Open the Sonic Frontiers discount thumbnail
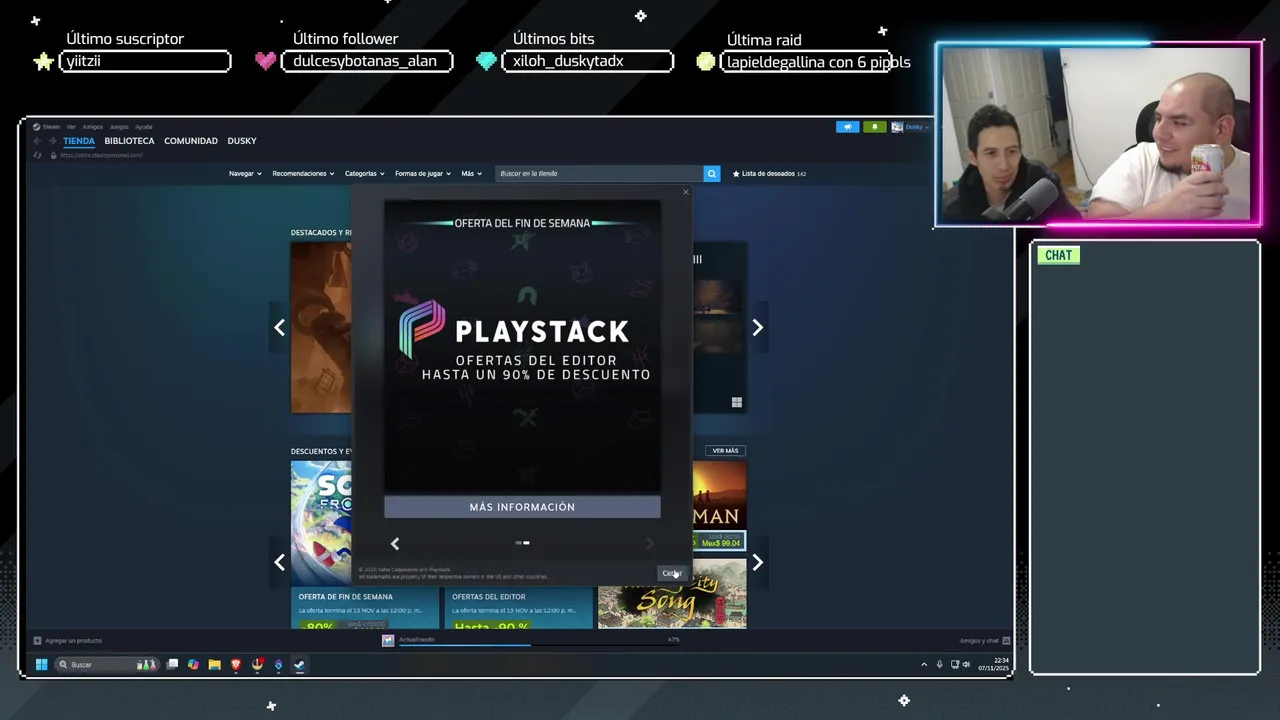 pyautogui.click(x=321, y=522)
